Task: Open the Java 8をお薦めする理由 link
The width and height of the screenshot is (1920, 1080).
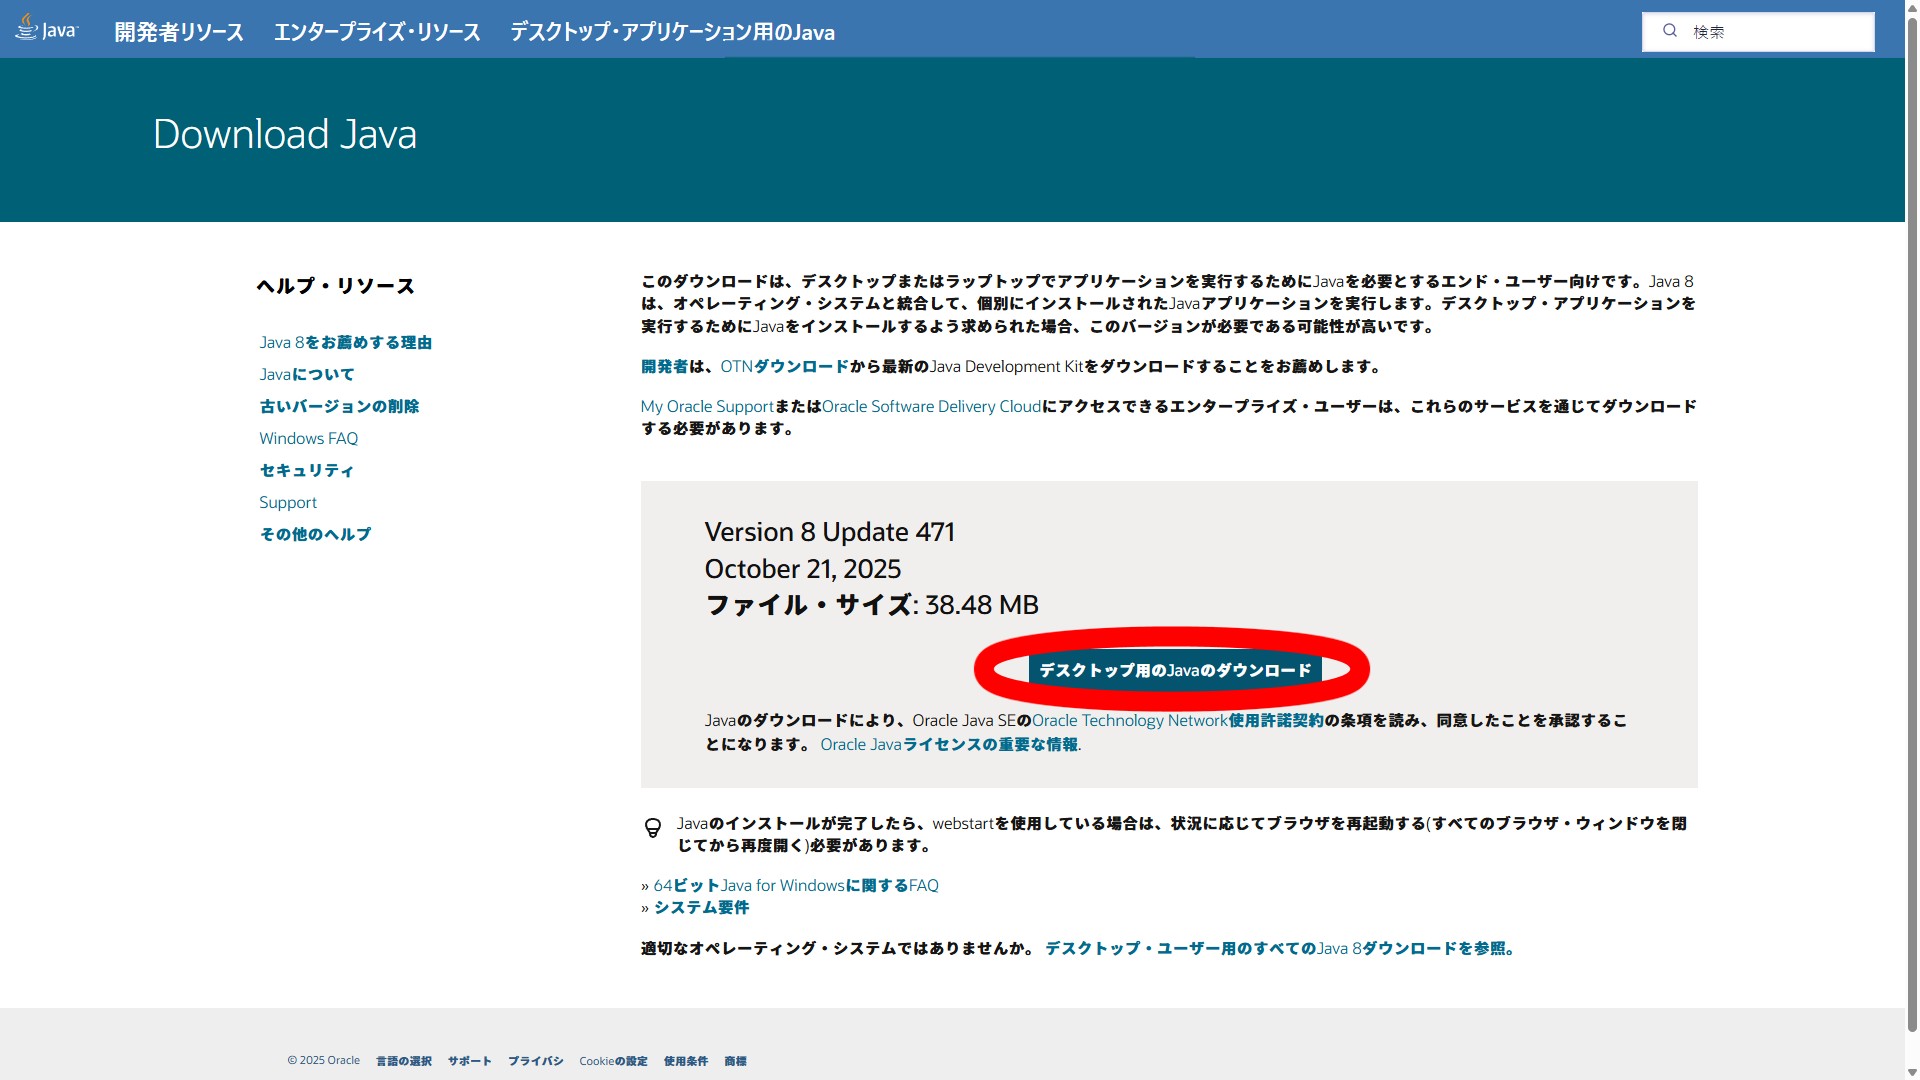Action: click(345, 342)
